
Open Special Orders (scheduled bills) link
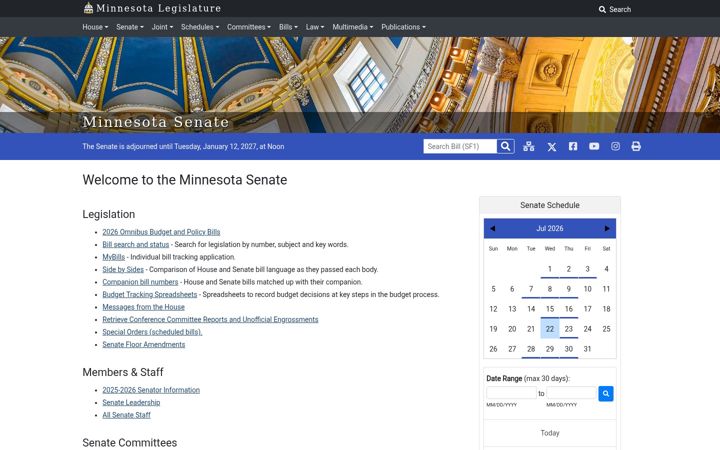point(152,332)
